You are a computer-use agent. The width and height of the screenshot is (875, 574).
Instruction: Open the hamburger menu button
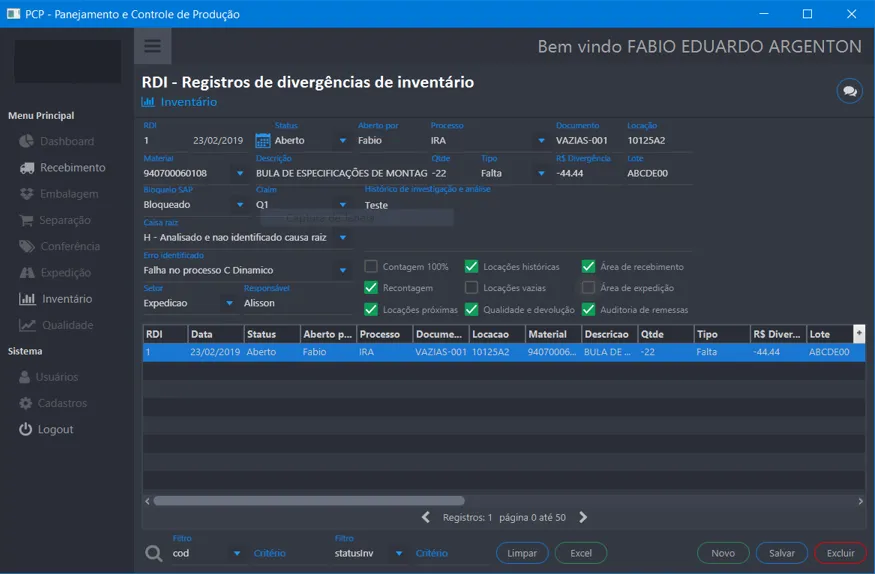pos(152,46)
